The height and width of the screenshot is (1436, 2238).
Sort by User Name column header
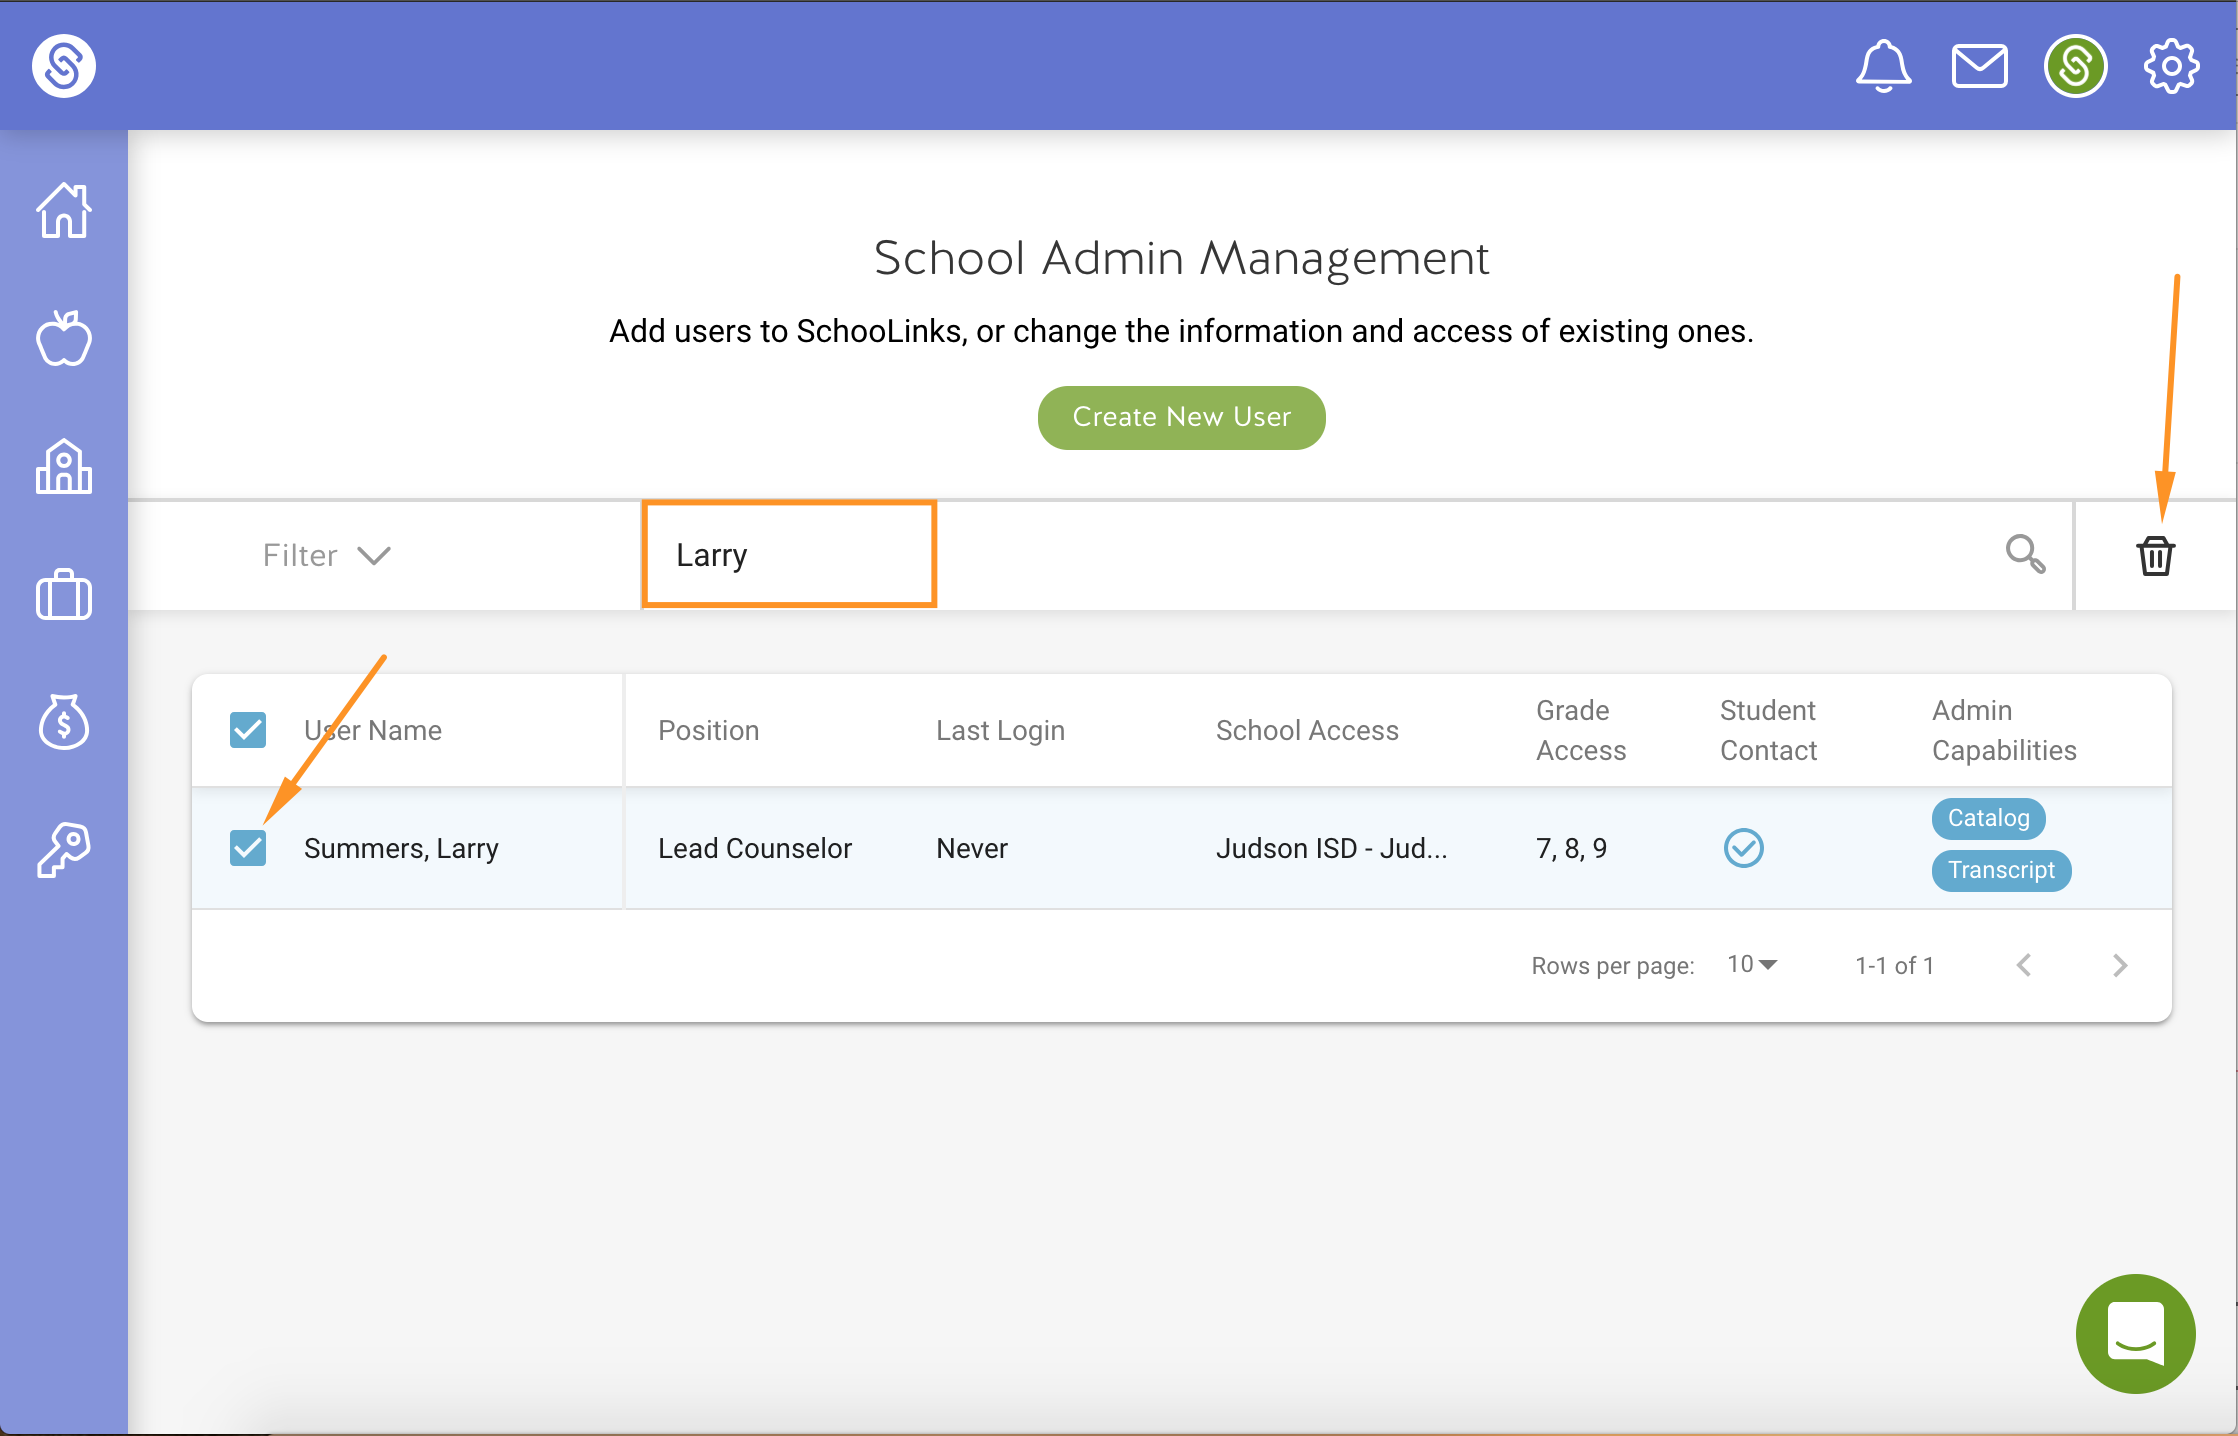[x=373, y=730]
